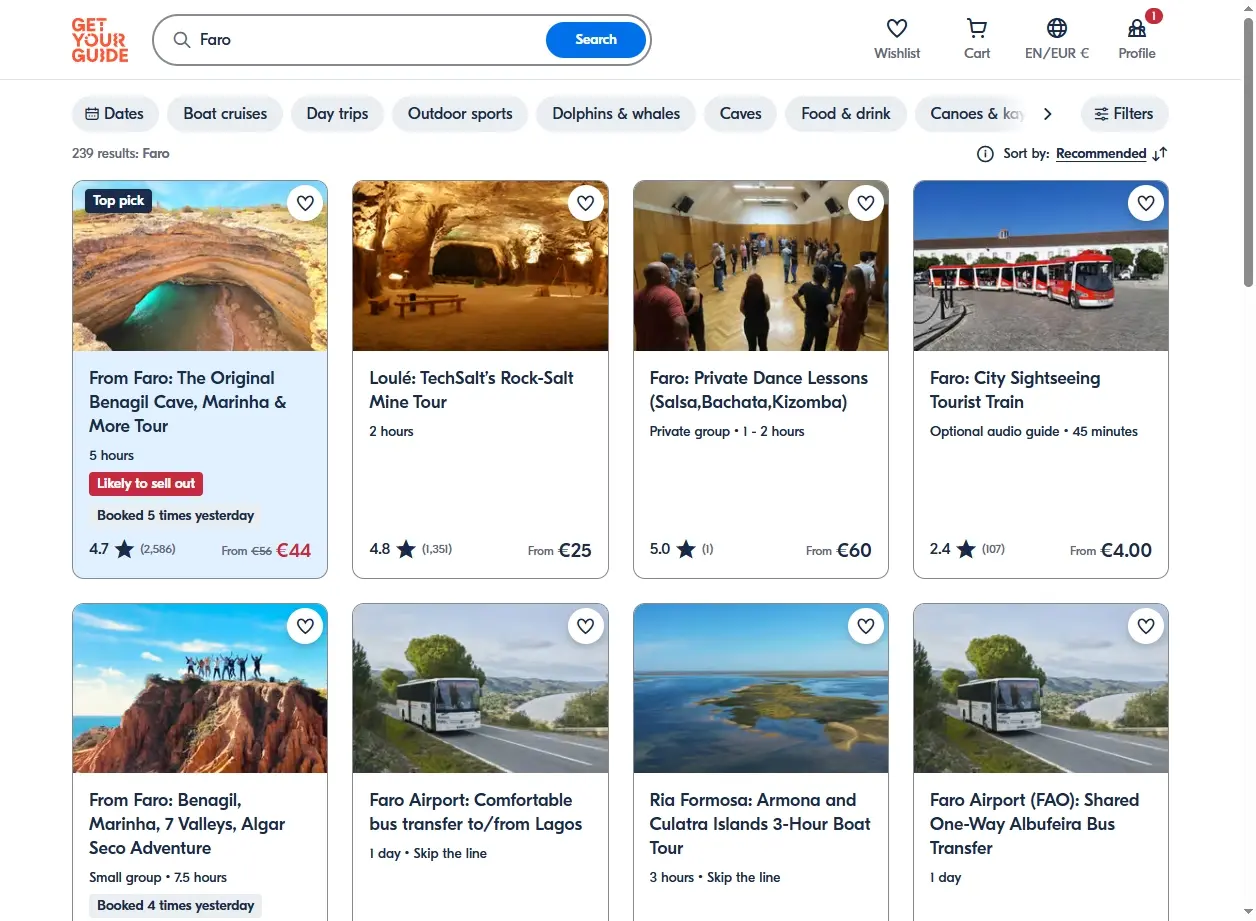The width and height of the screenshot is (1256, 921).
Task: Click the star icon on the Private Dance Lessons card
Action: click(685, 549)
